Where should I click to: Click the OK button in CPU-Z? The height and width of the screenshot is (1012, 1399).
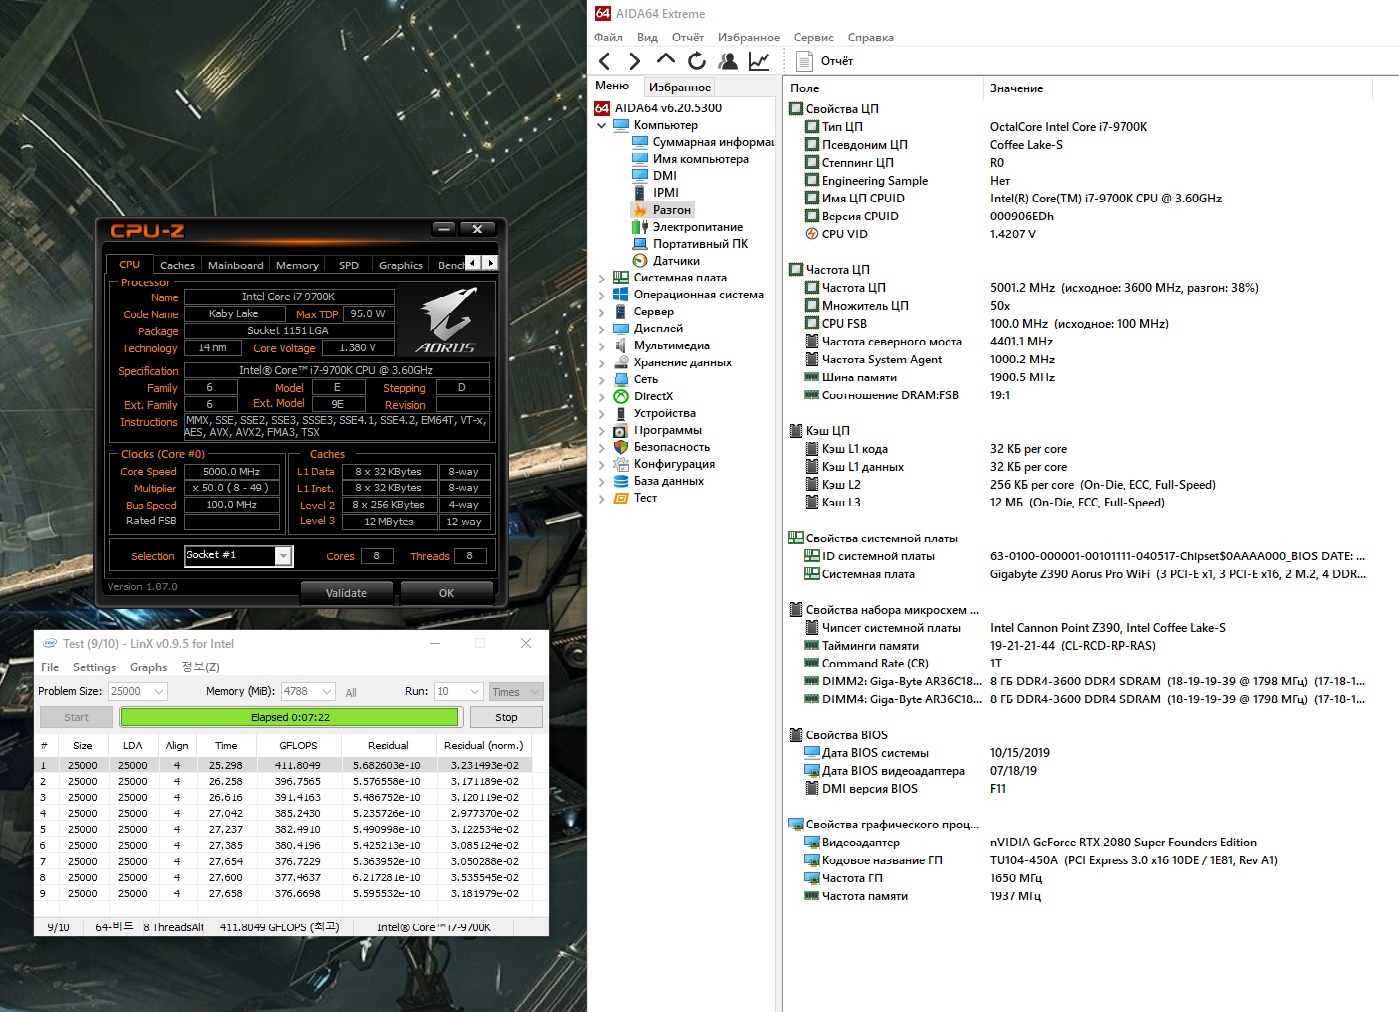446,593
